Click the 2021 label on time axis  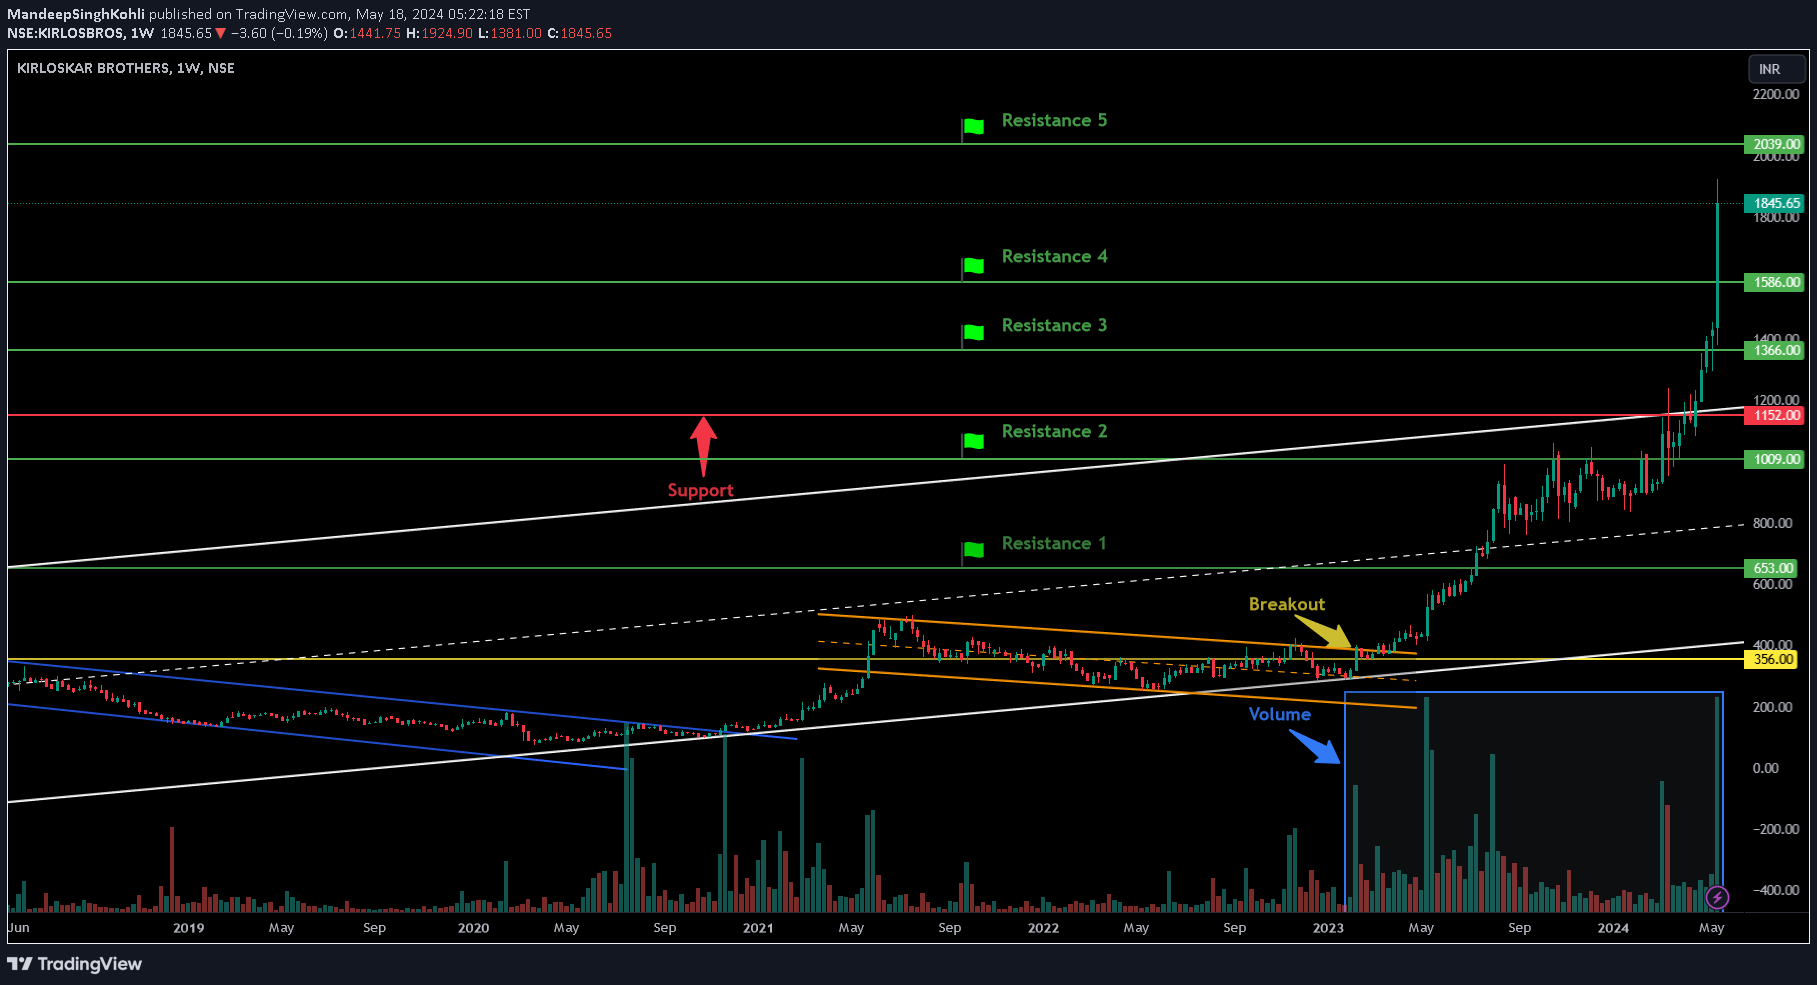coord(758,928)
